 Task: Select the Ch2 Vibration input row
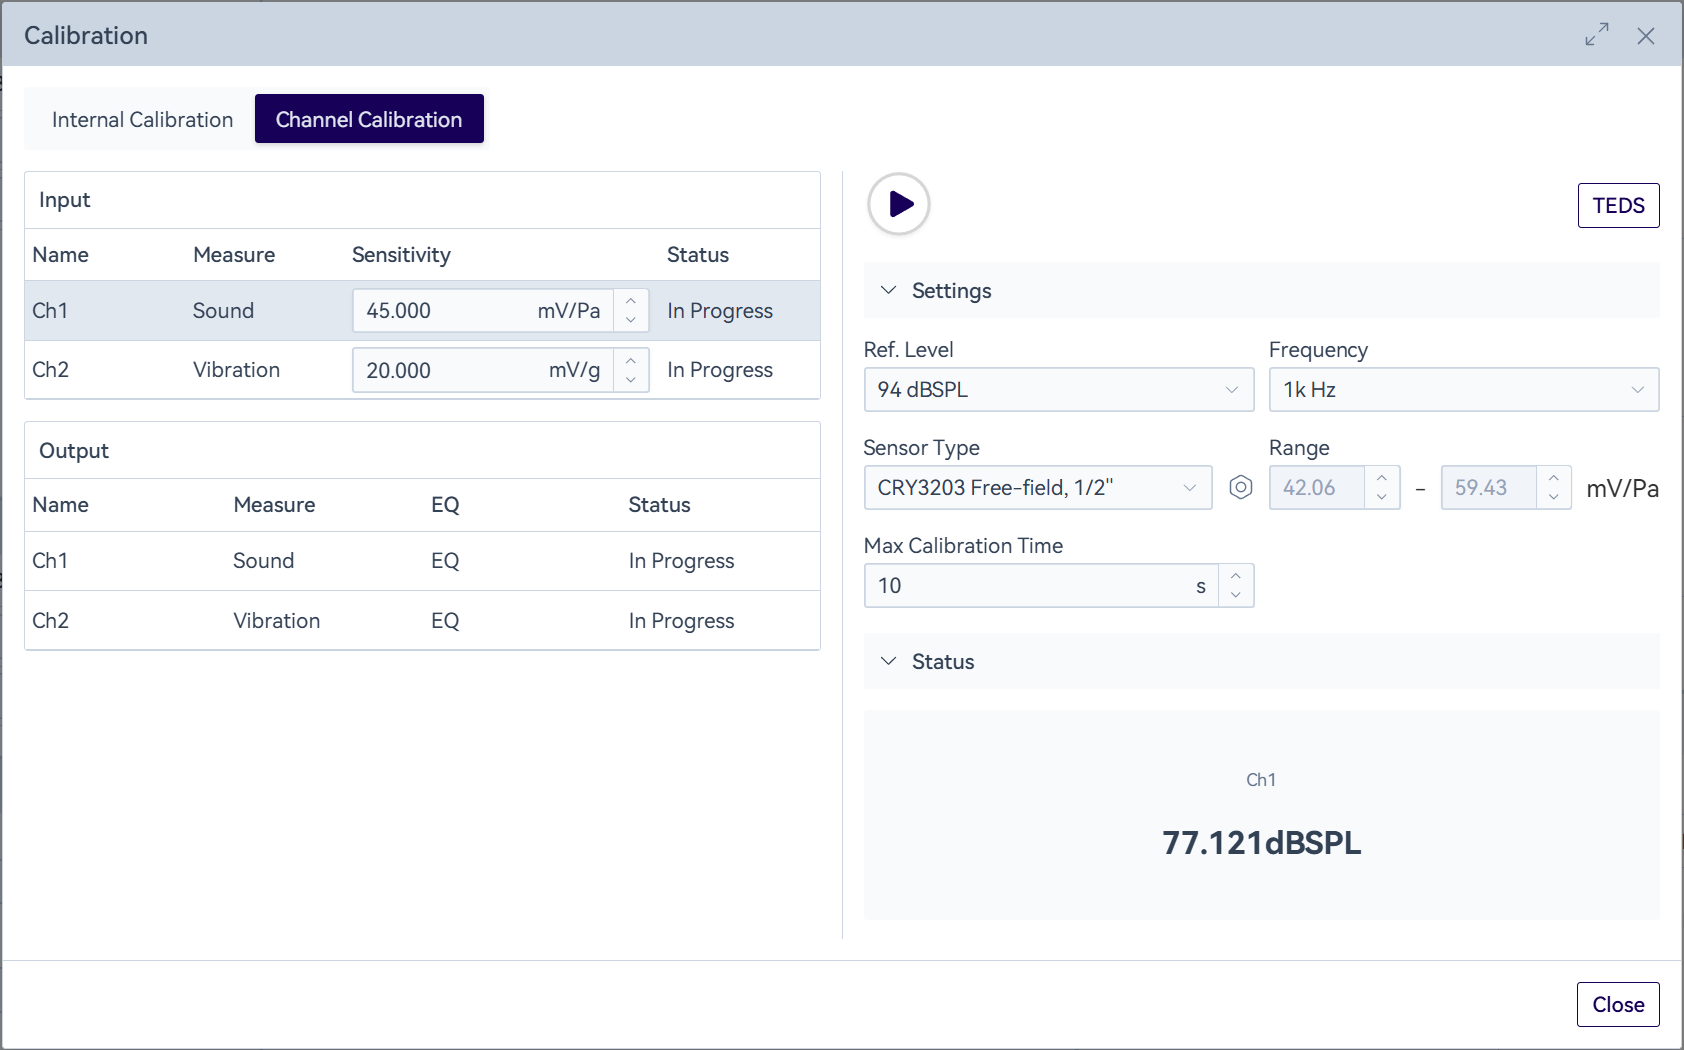236,370
